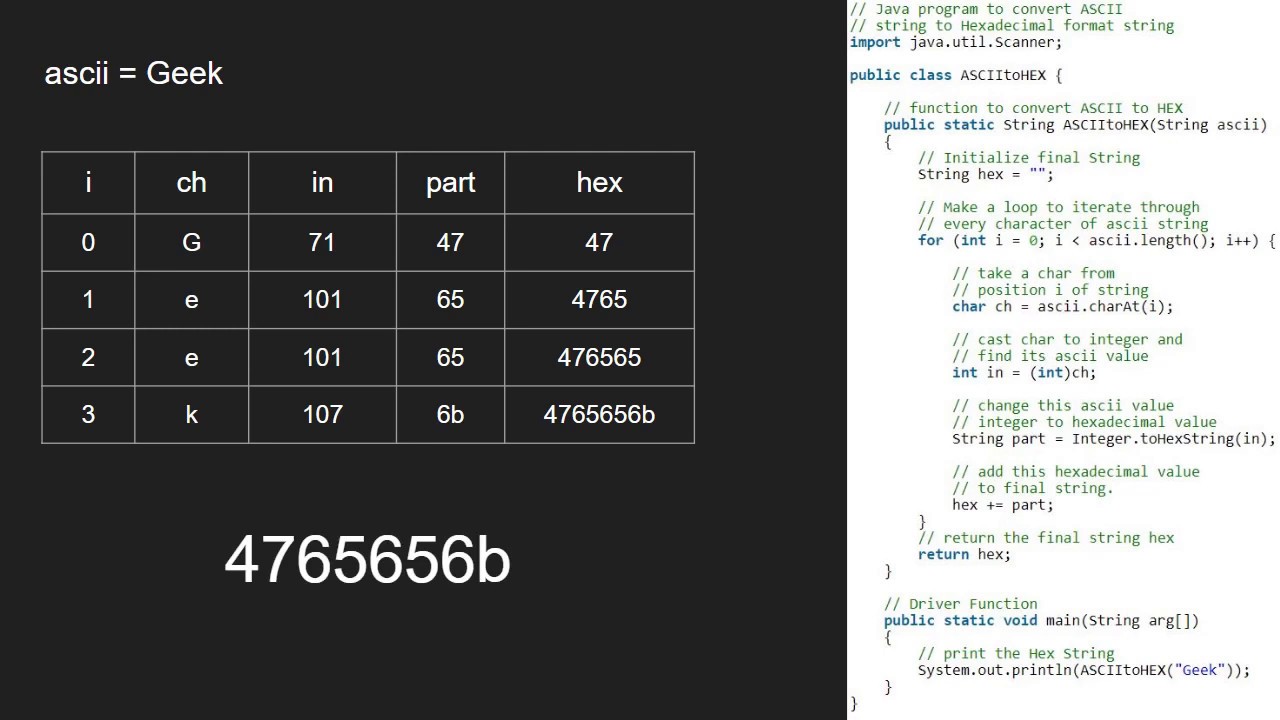
Task: Click the "4765" hex cell
Action: [x=599, y=300]
